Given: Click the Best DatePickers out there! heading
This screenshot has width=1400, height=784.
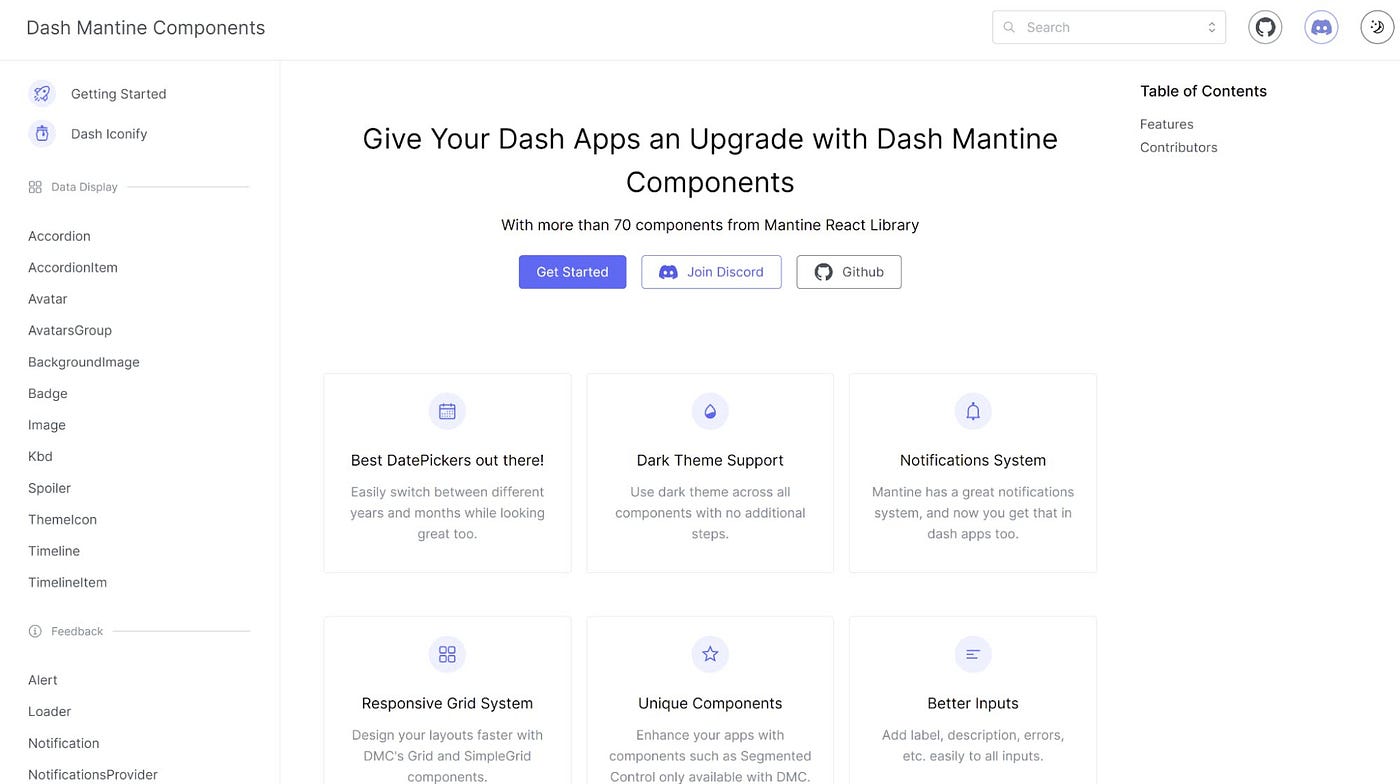Looking at the screenshot, I should pos(447,460).
